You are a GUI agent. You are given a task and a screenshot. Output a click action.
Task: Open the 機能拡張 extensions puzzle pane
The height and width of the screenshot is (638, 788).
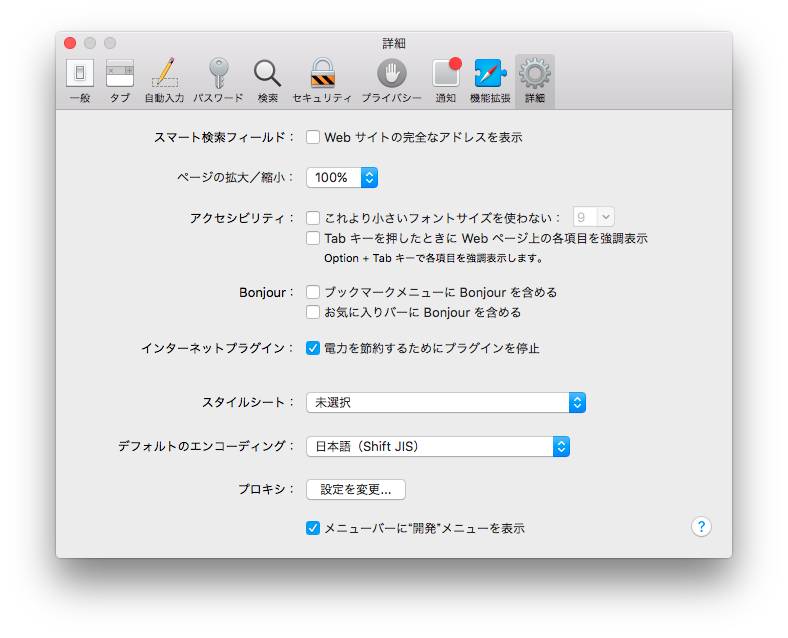coord(490,81)
